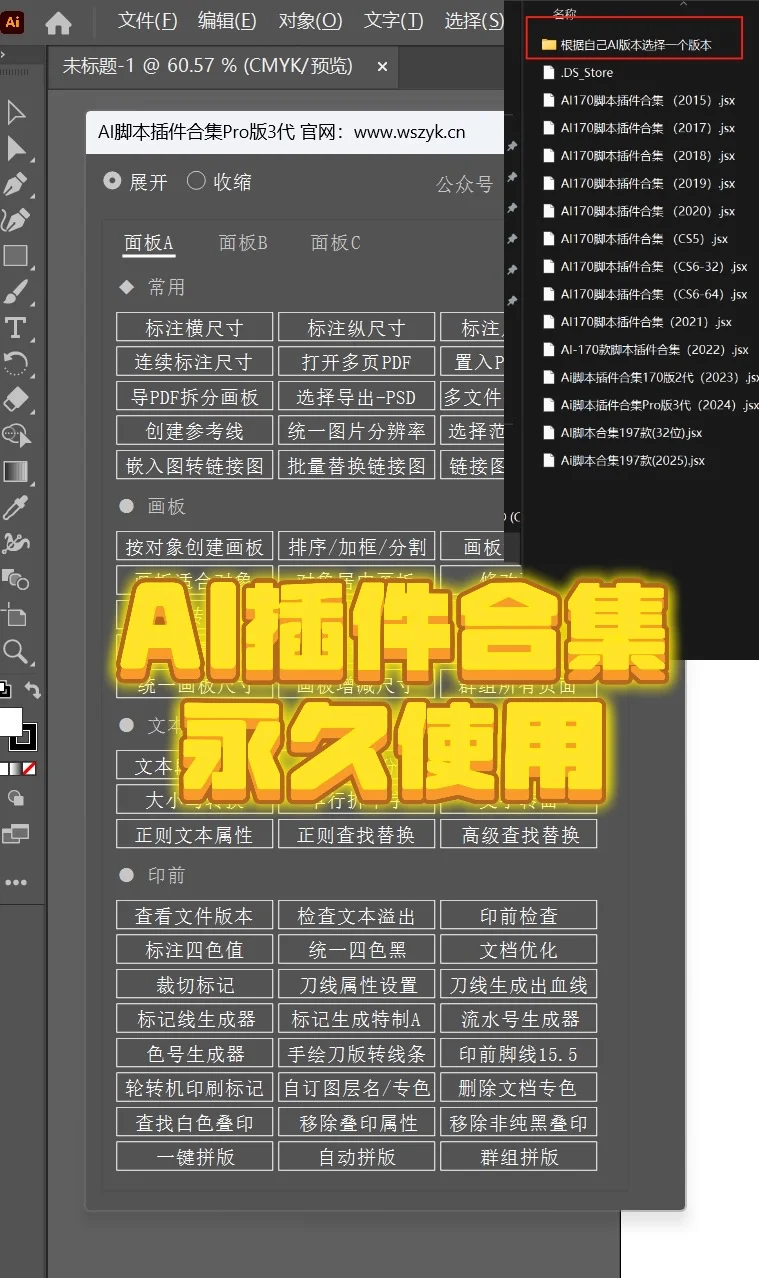
Task: Open the drawing mode icon
Action: (x=16, y=798)
